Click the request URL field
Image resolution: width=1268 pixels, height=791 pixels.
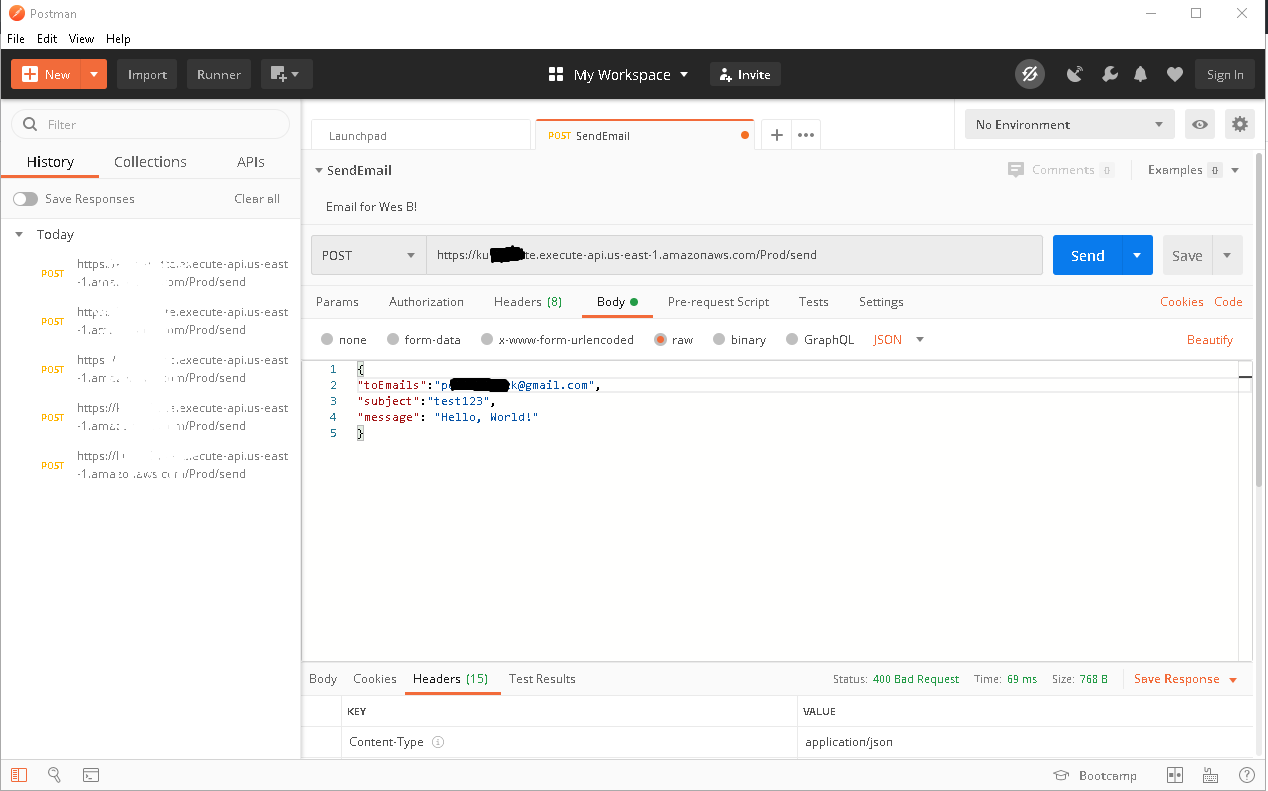tap(734, 255)
